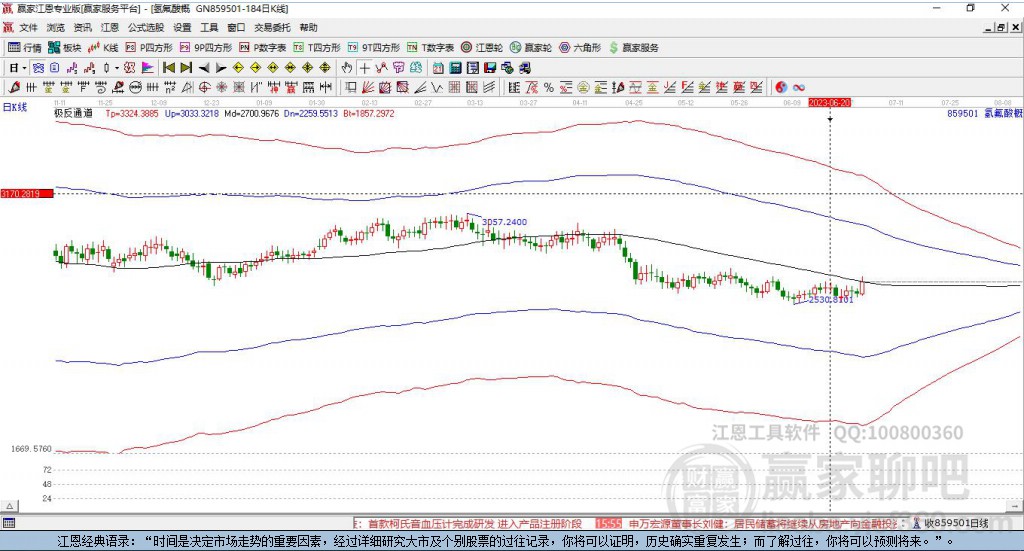Jump to the last bar with ▶| icon
This screenshot has height=551, width=1024.
186,68
